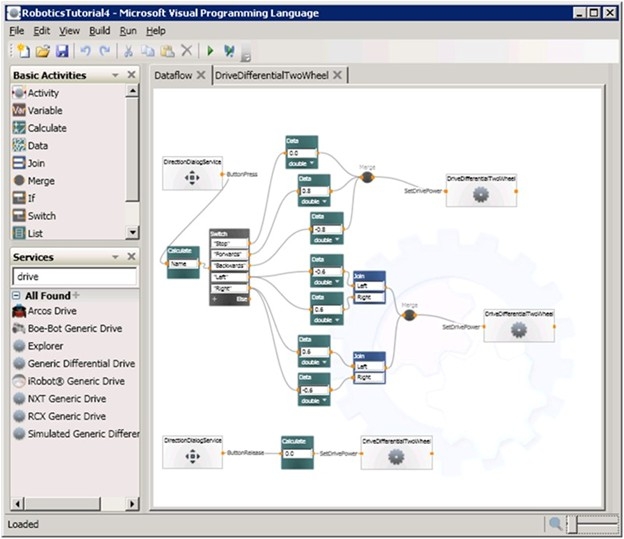Select Simulated Generic Differential service

coord(76,434)
